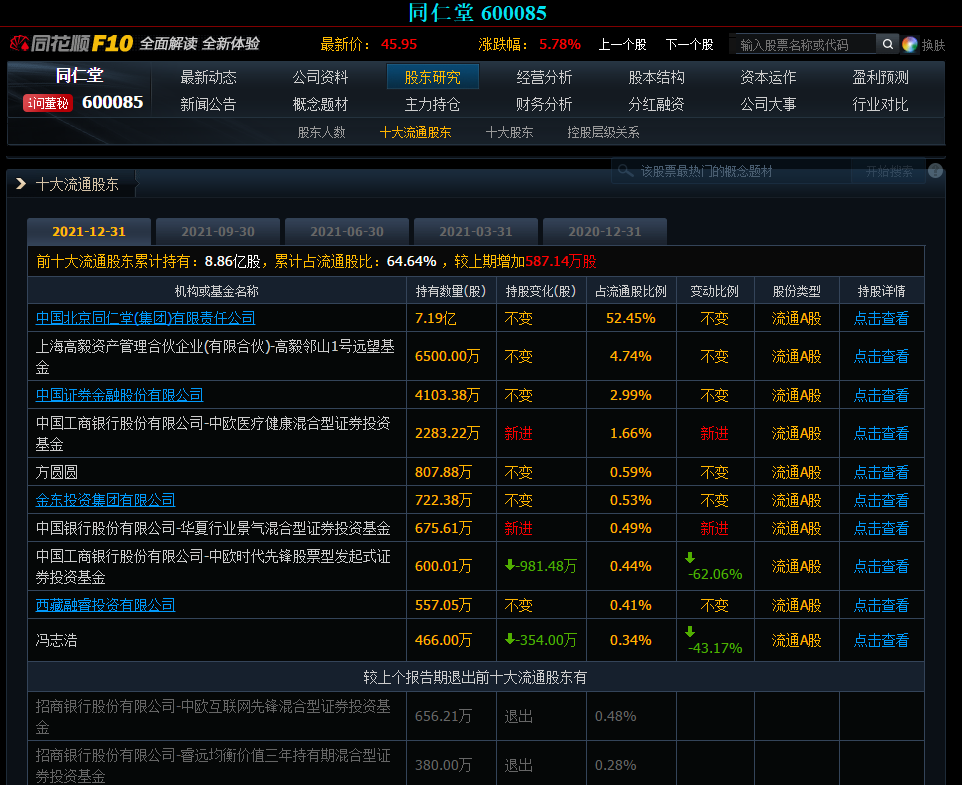The image size is (962, 785).
Task: Click 点击查看 for 西藏融睿投资 row
Action: pos(881,605)
